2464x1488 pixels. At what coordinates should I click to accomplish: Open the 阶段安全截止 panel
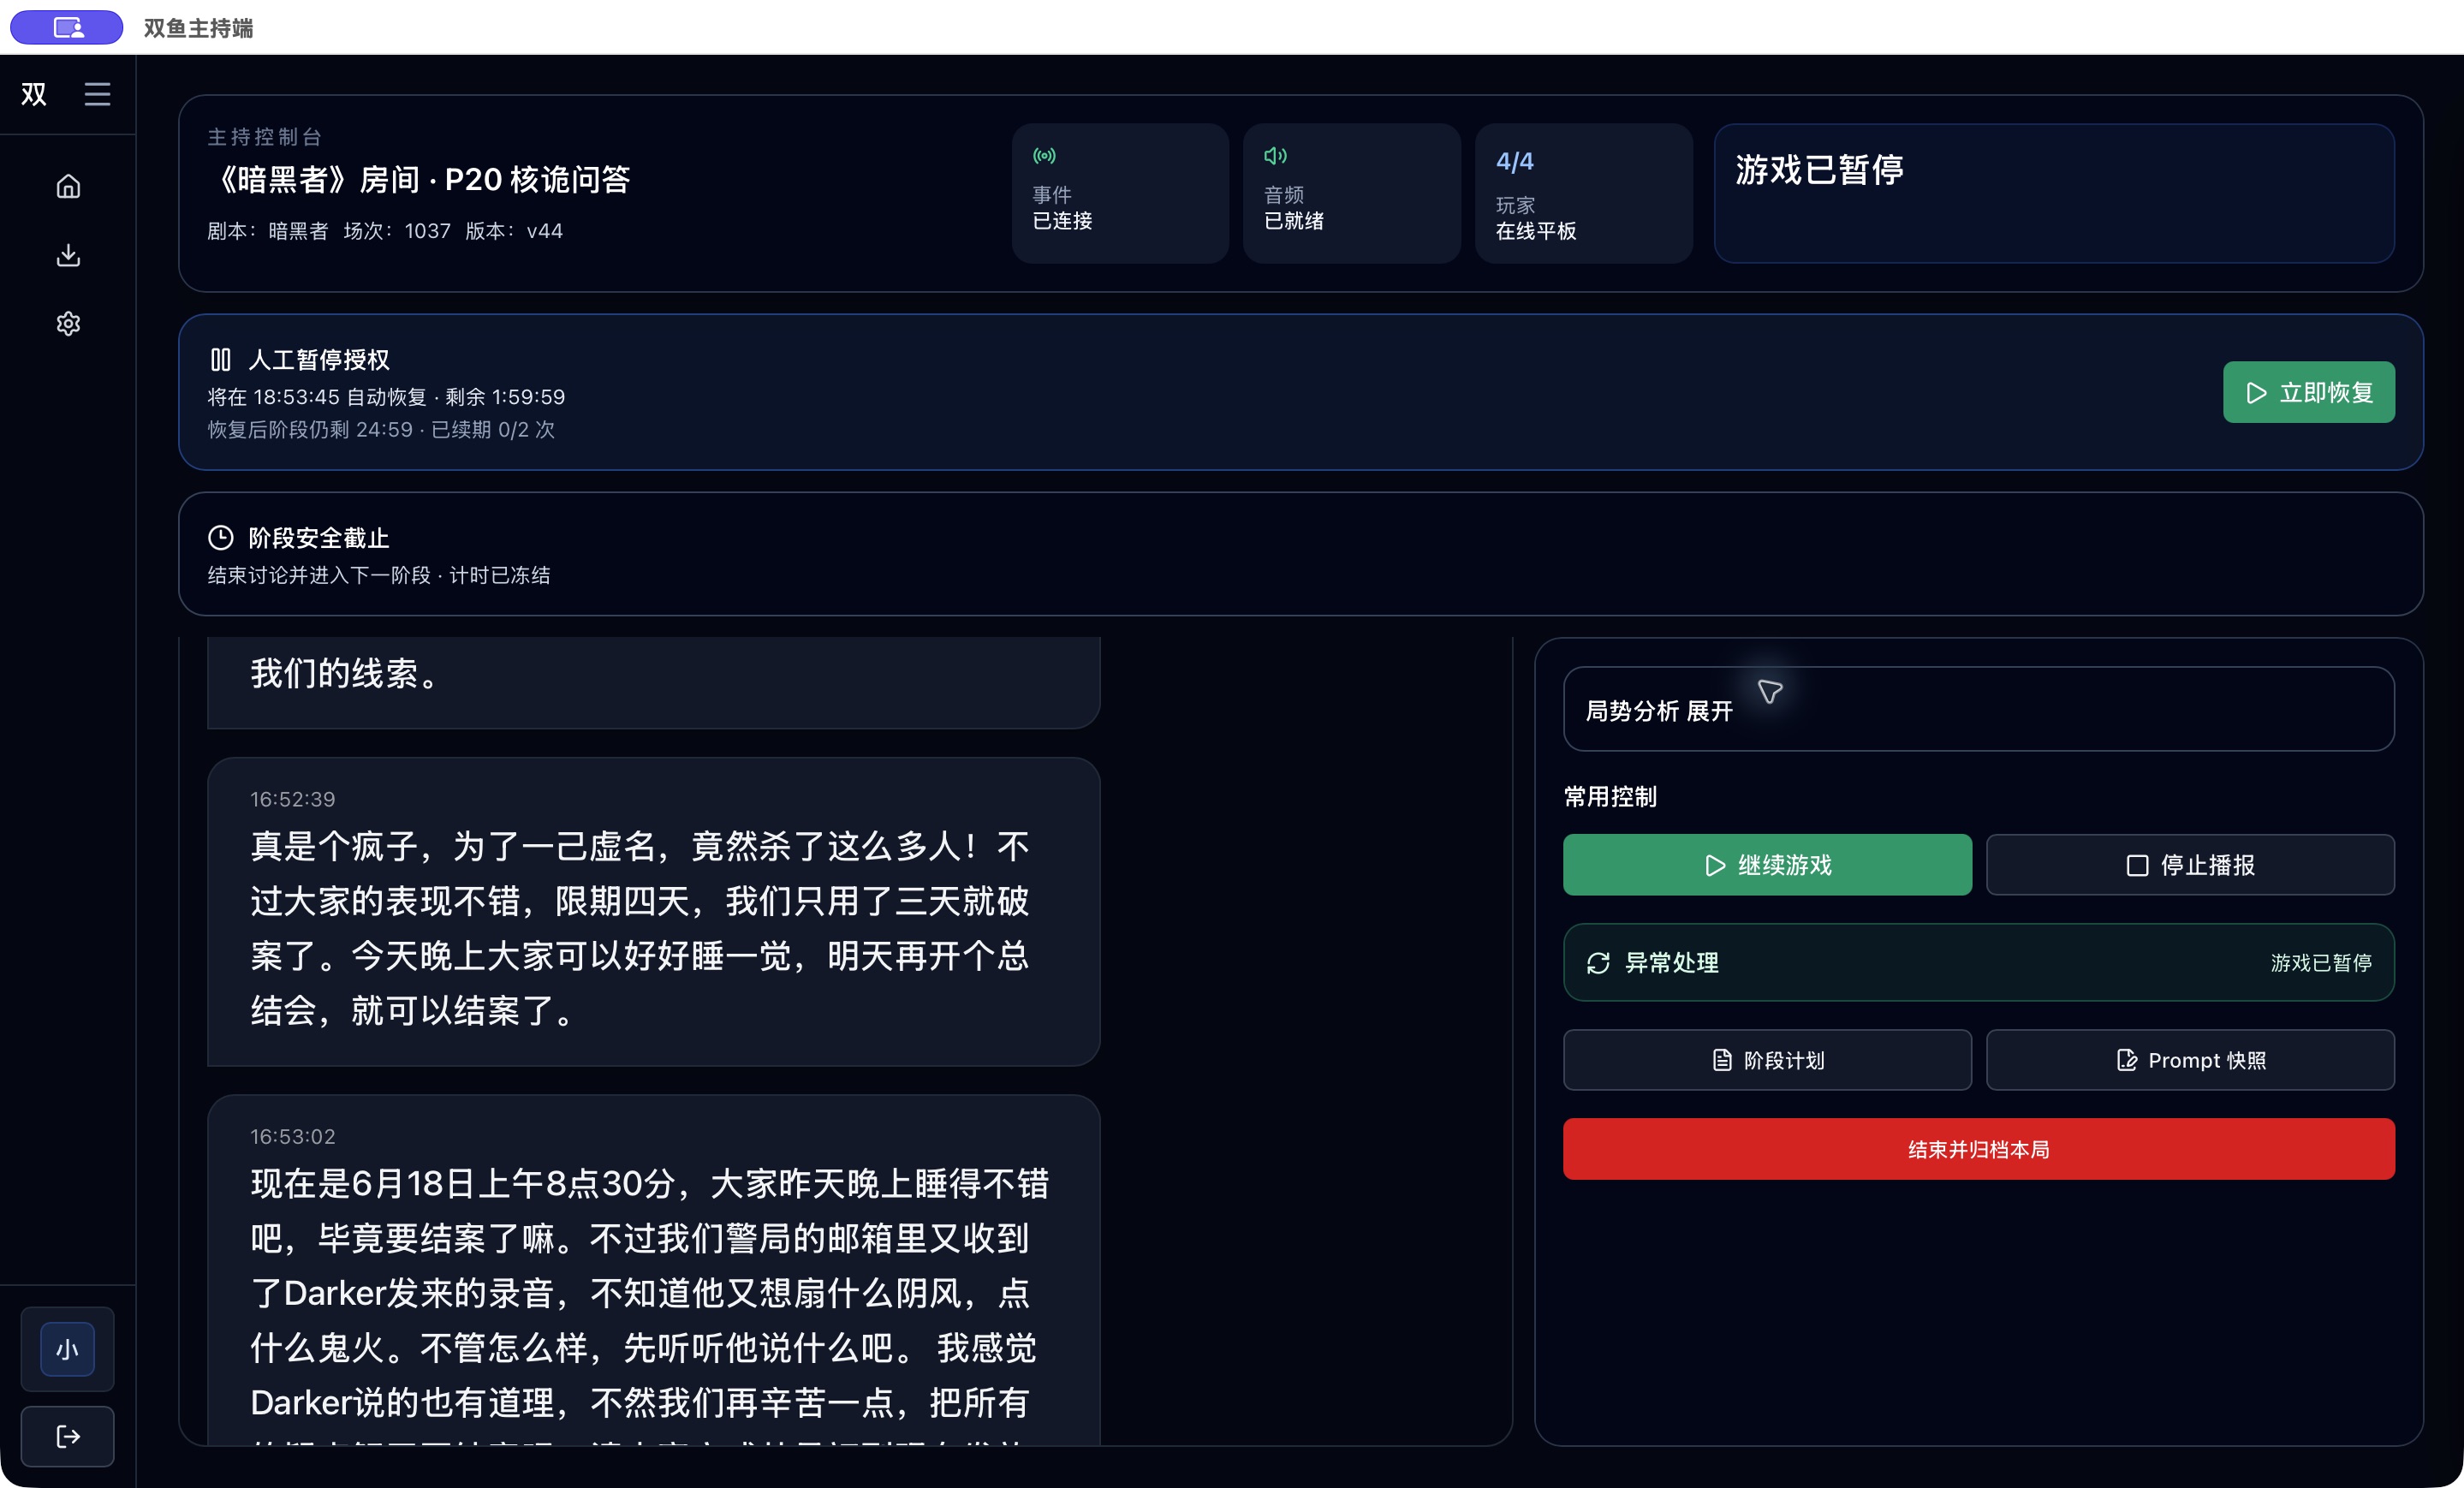[1300, 554]
